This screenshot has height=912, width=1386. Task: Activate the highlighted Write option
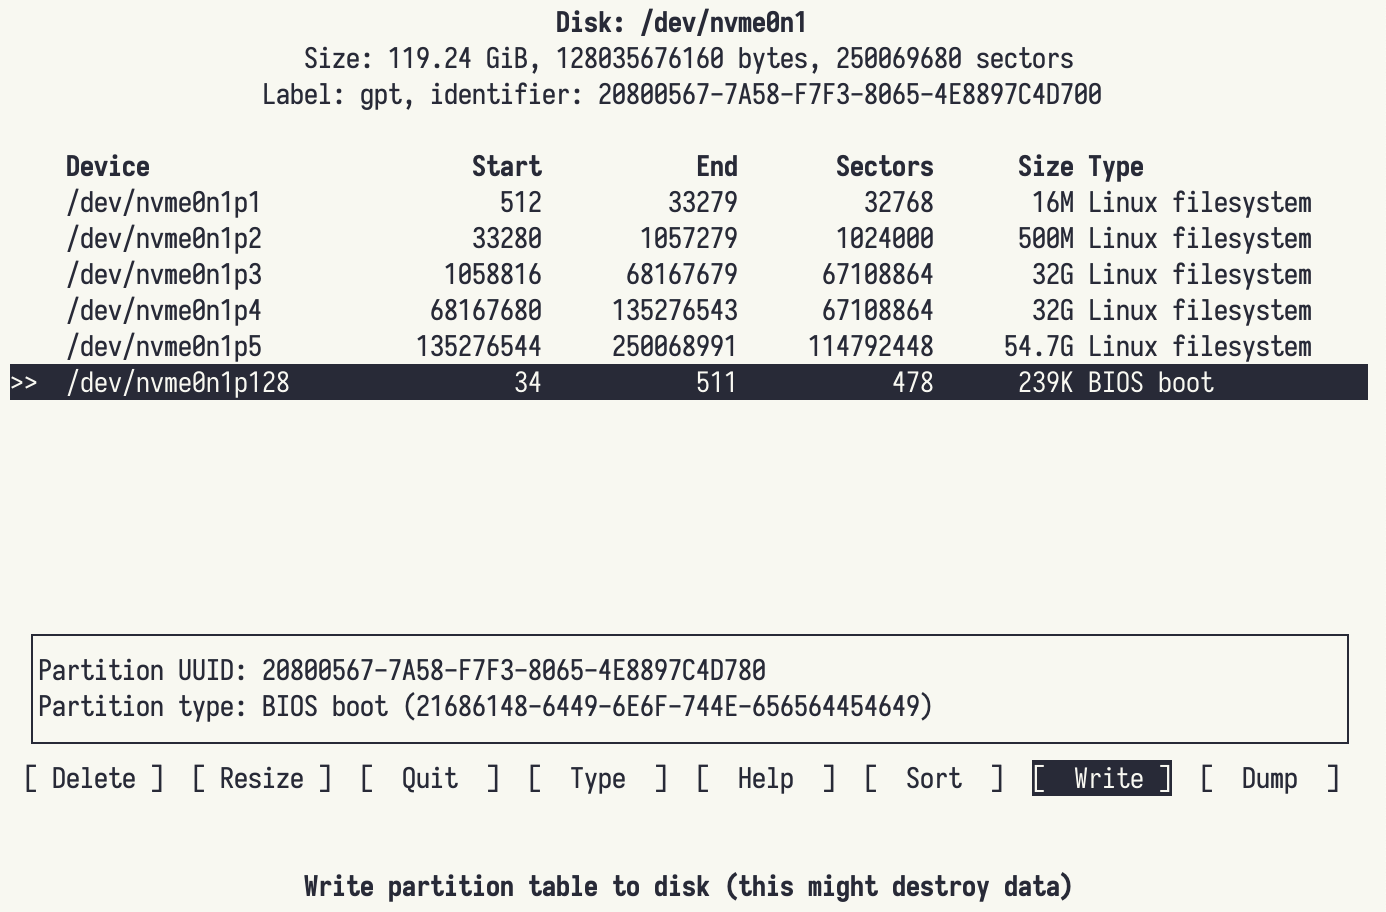click(1102, 778)
